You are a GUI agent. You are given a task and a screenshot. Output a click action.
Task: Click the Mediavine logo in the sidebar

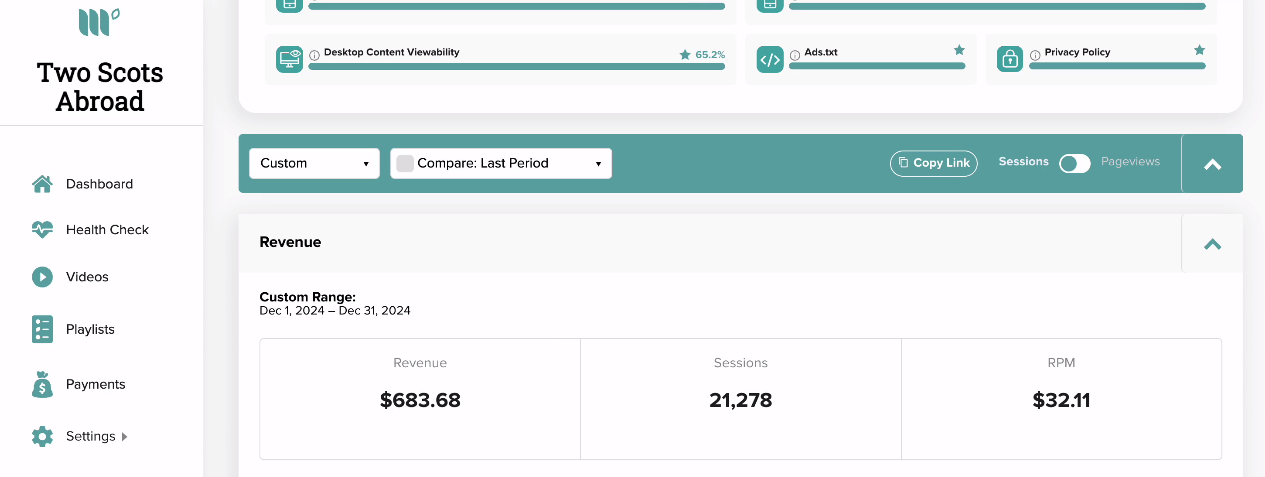[99, 21]
